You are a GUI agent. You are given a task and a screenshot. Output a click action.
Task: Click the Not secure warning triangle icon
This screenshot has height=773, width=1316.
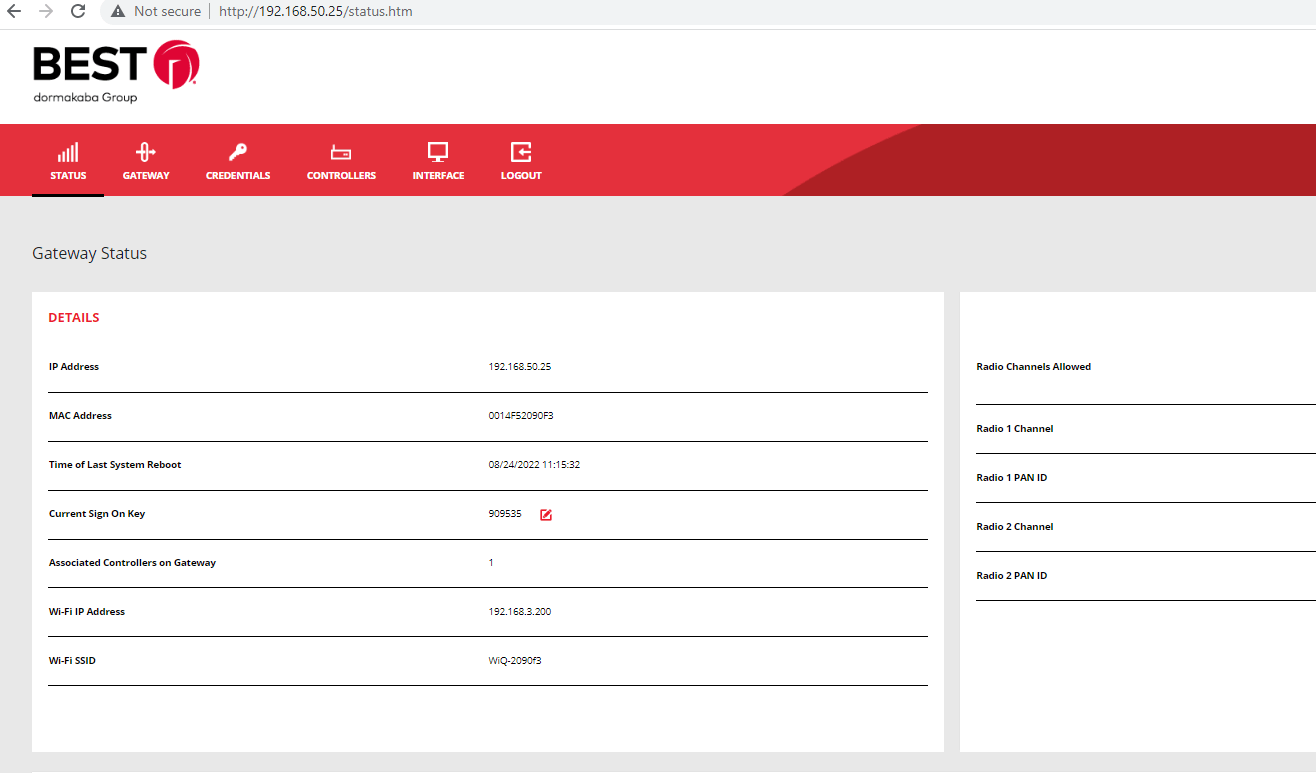coord(118,11)
